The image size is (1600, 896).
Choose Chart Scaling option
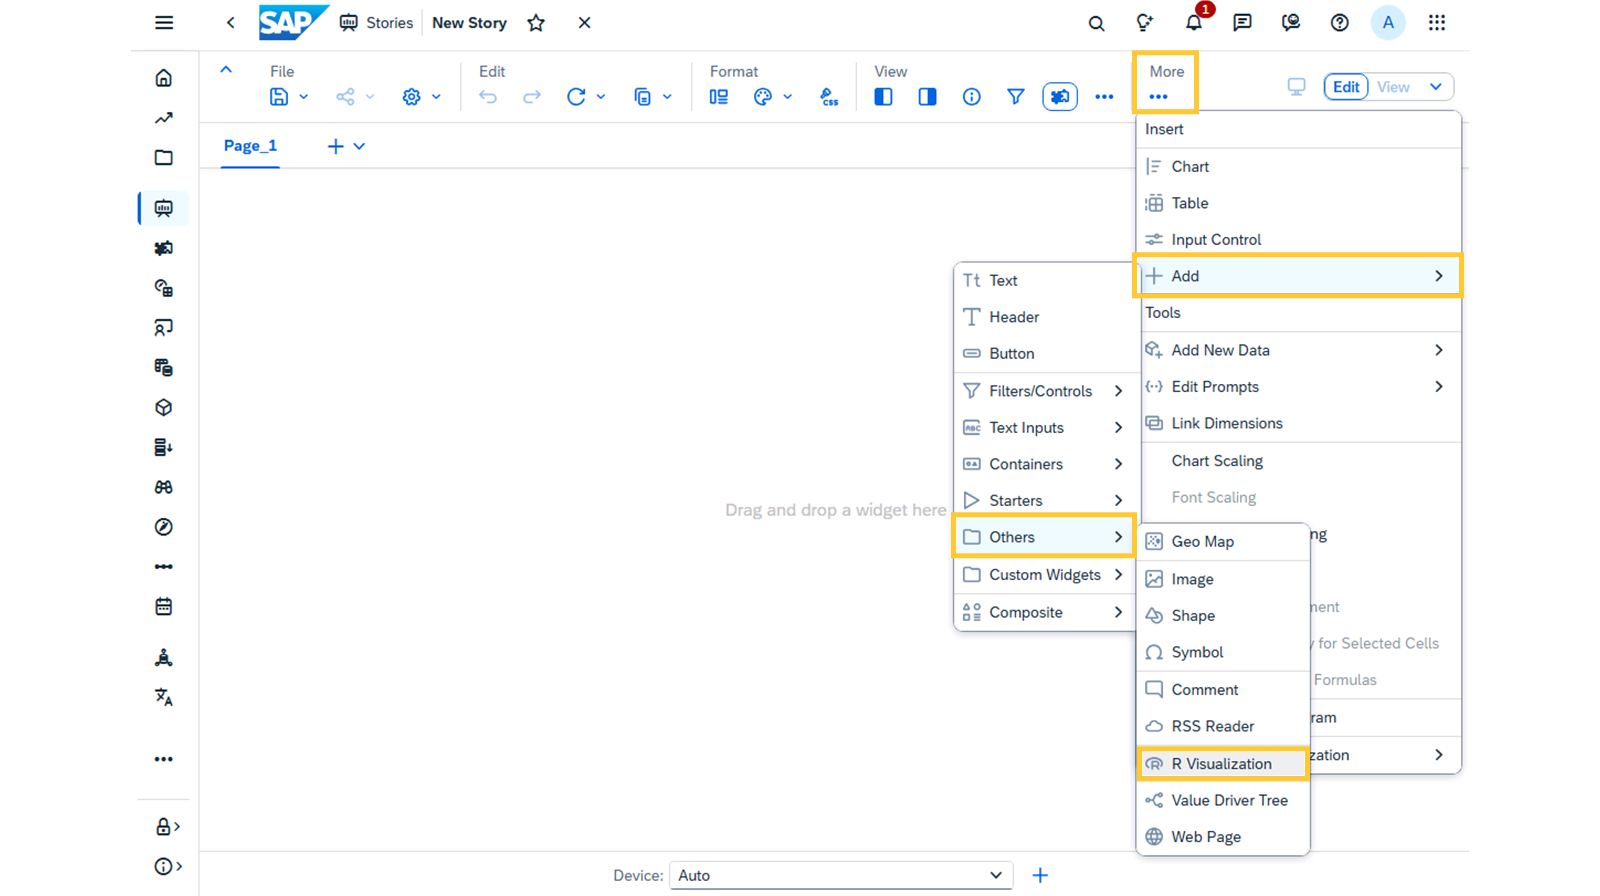click(1299, 461)
